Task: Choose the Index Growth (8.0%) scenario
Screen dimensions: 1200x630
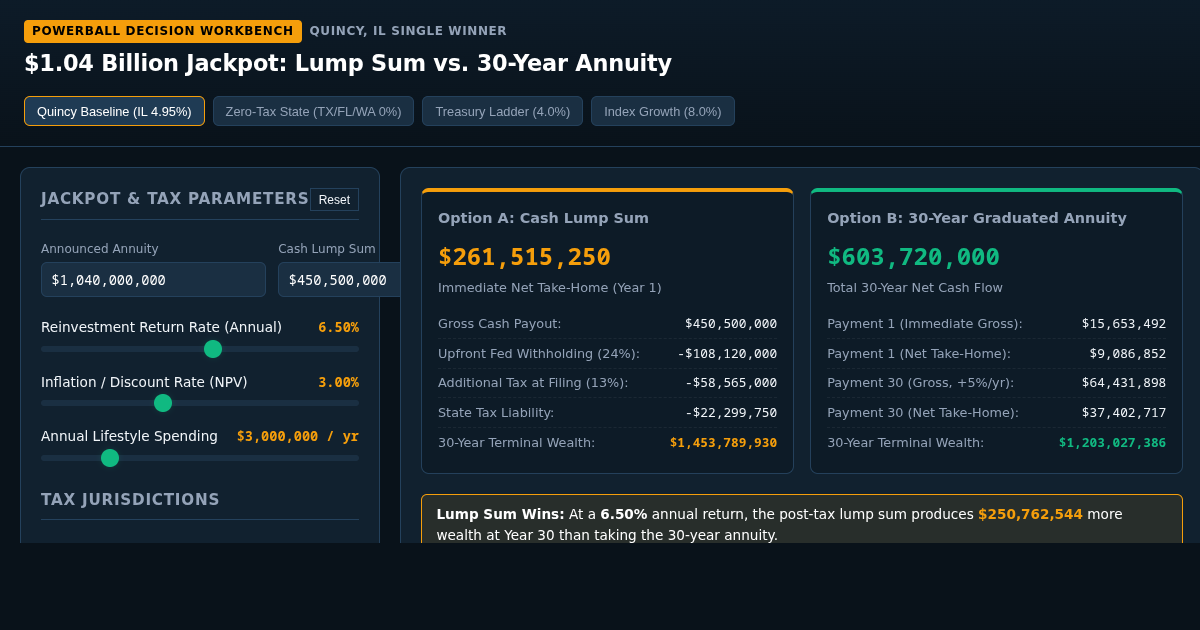Action: (x=663, y=111)
